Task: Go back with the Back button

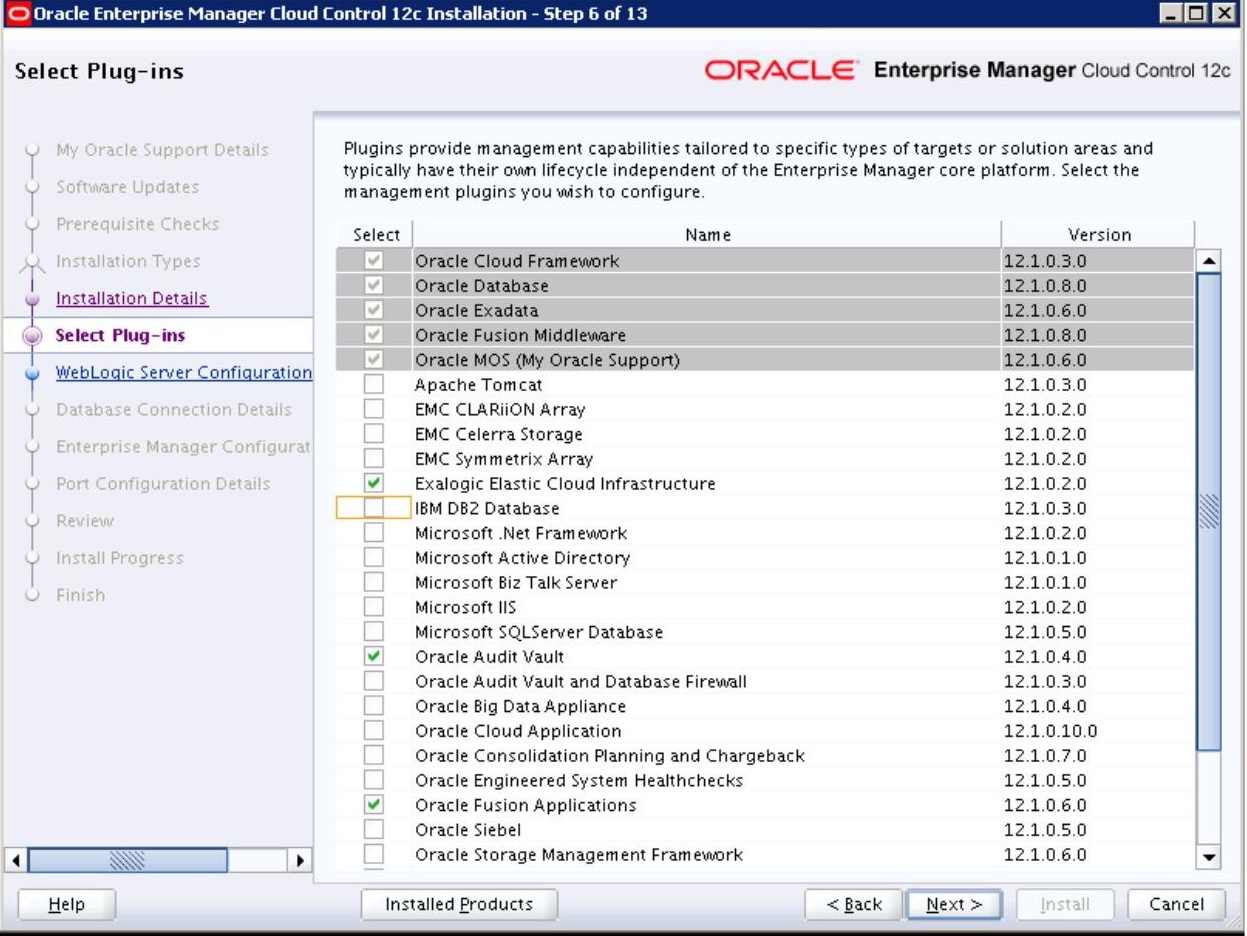Action: (854, 904)
